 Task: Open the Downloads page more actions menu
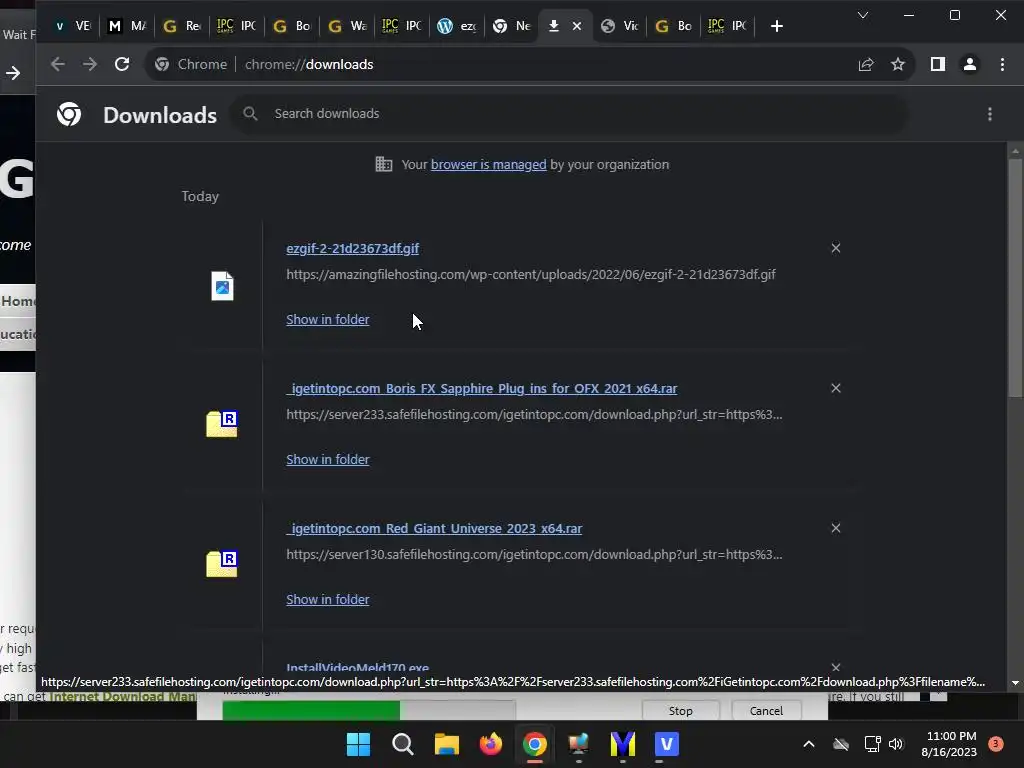coord(990,114)
